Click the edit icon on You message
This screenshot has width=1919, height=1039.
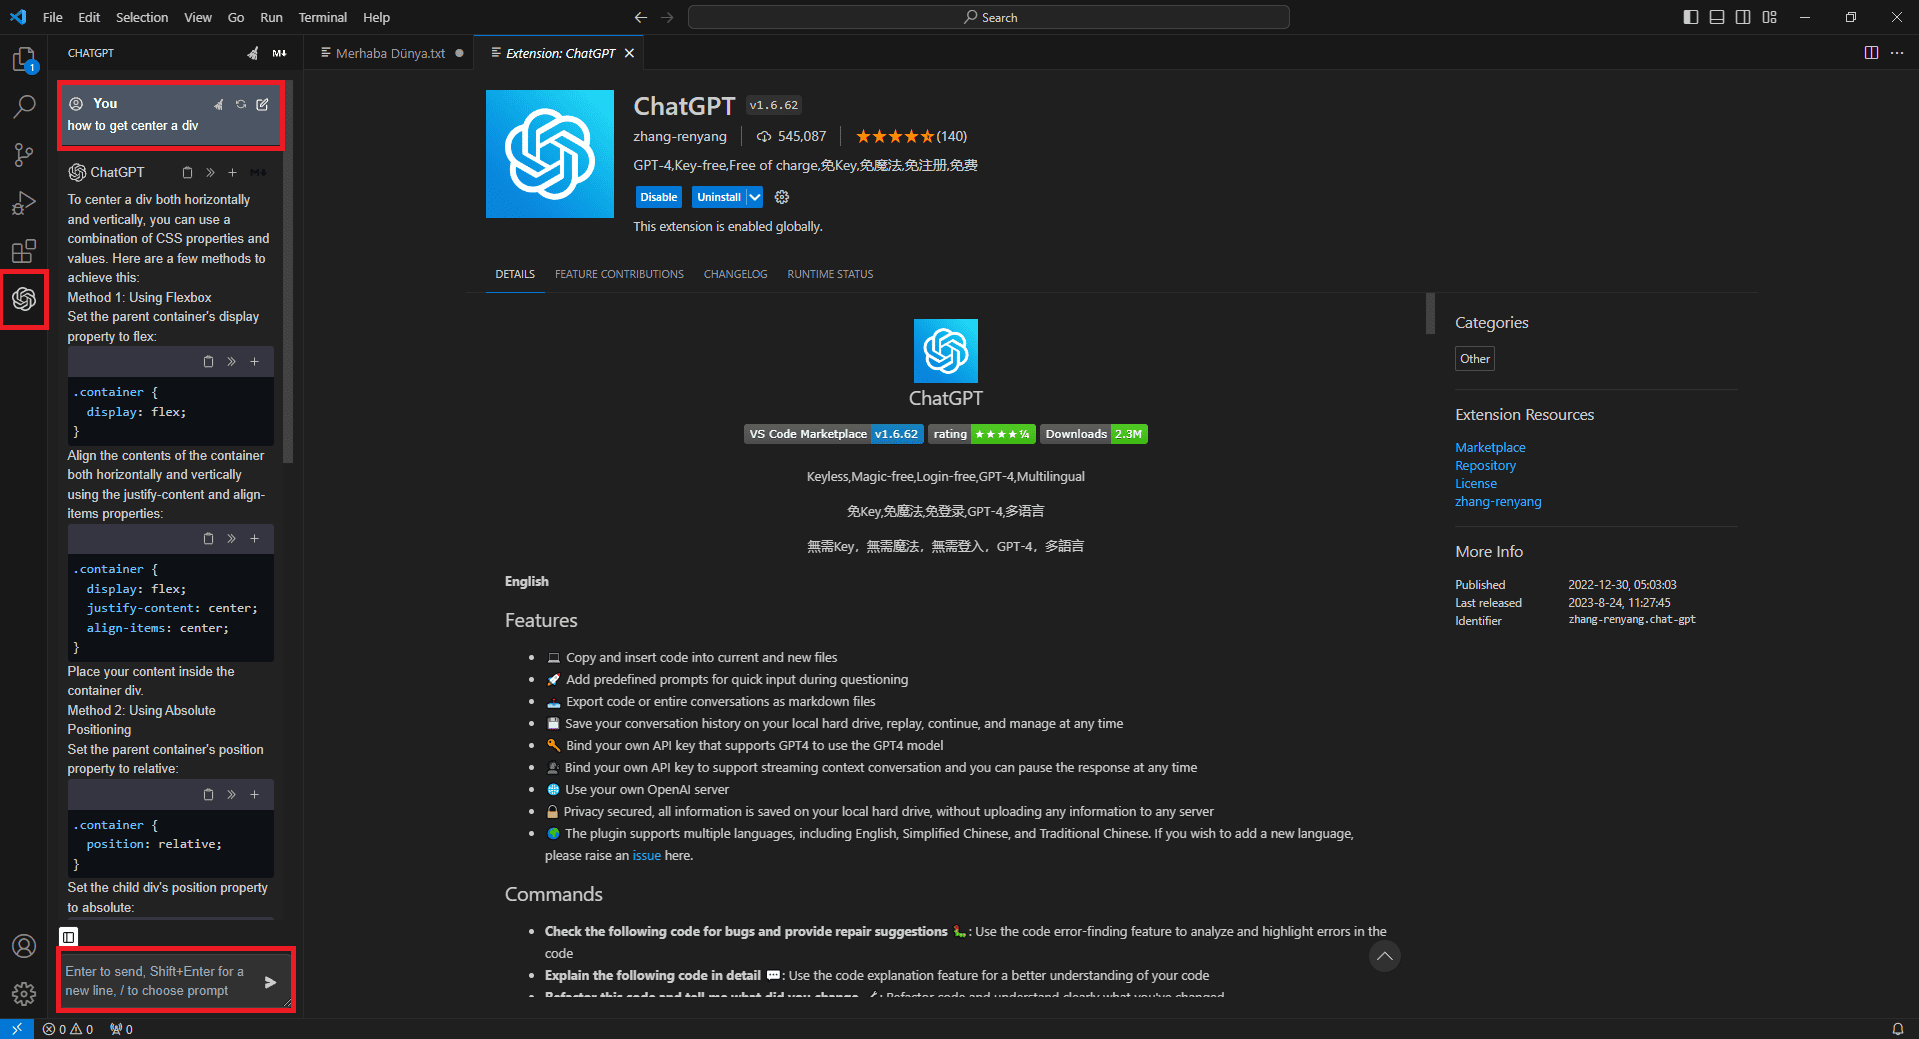pyautogui.click(x=262, y=104)
